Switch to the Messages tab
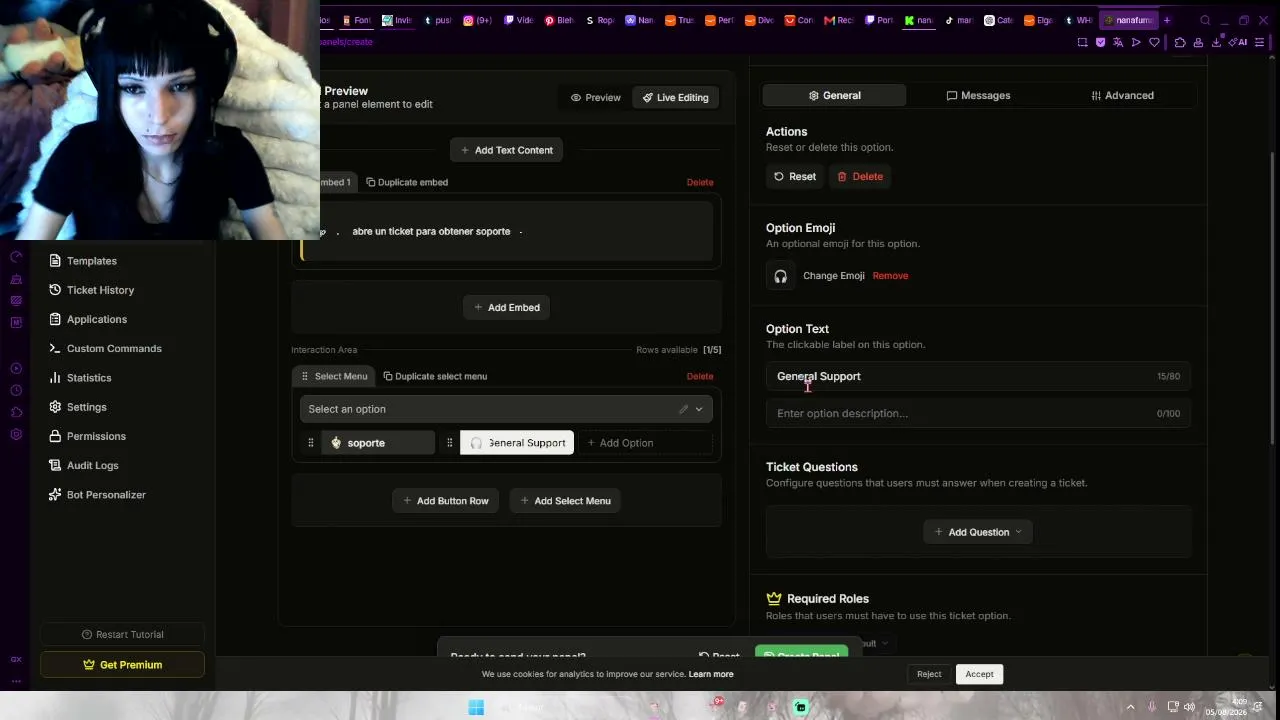 point(978,95)
